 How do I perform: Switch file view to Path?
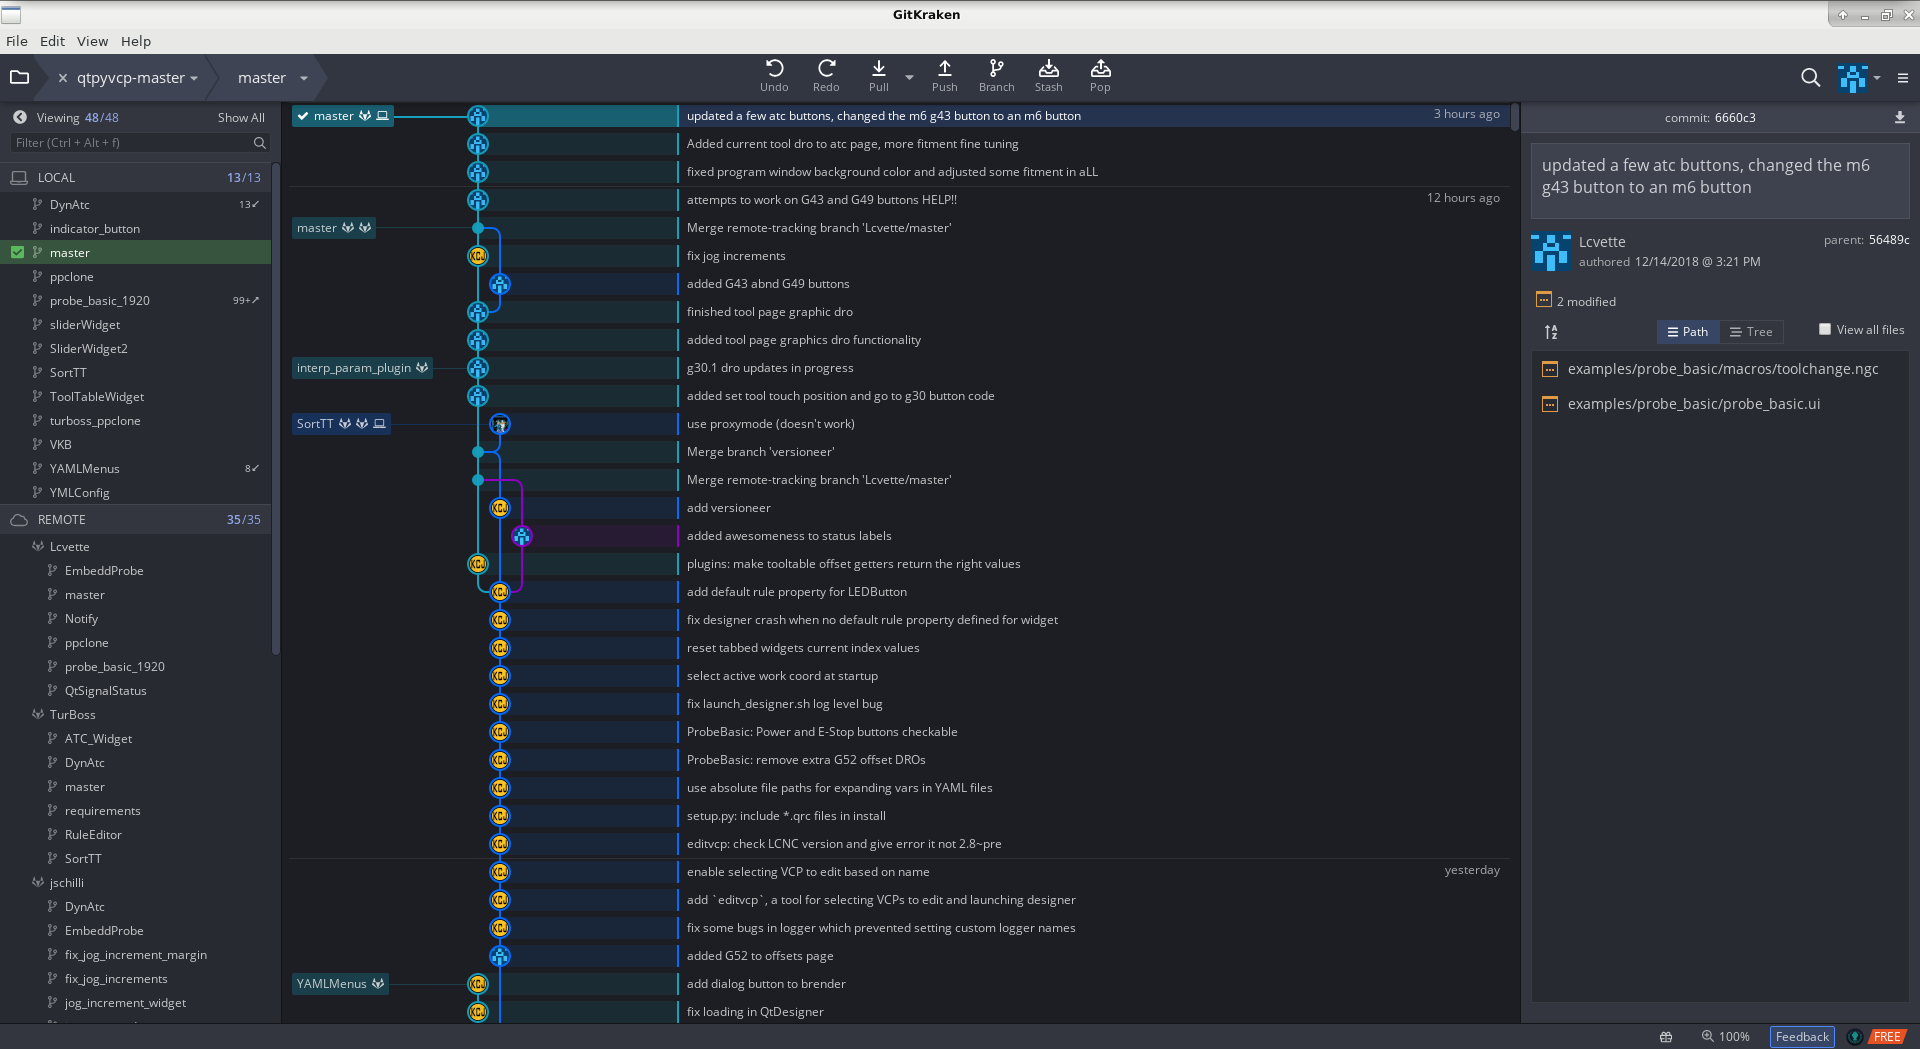(1688, 332)
